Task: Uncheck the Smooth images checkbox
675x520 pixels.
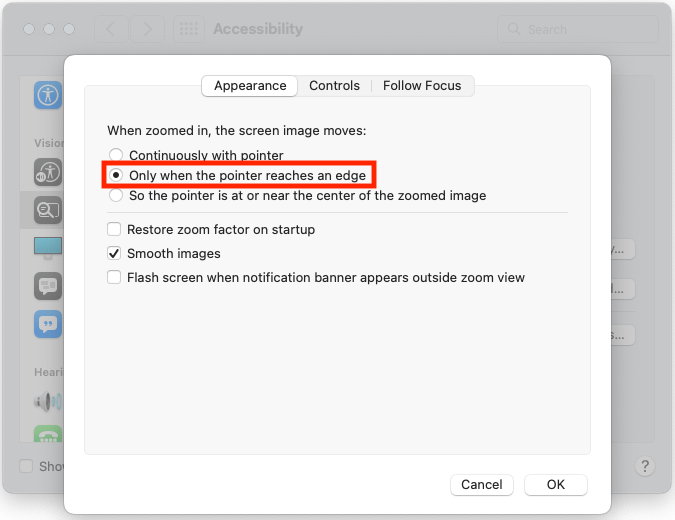Action: point(115,253)
